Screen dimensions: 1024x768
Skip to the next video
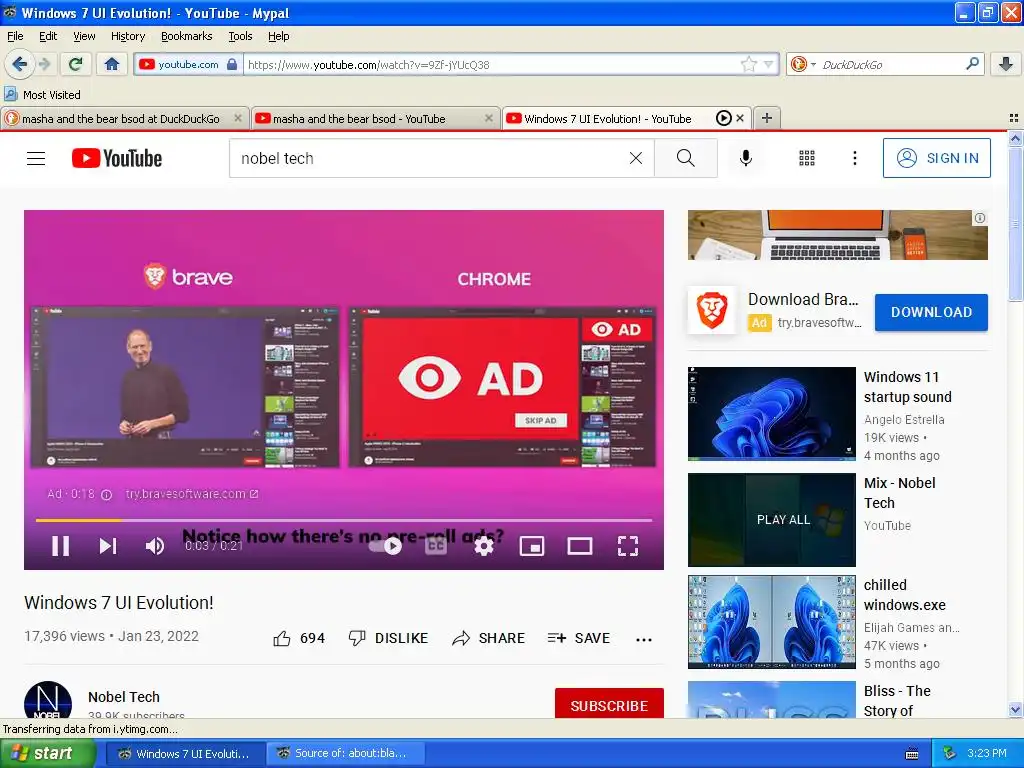[108, 546]
